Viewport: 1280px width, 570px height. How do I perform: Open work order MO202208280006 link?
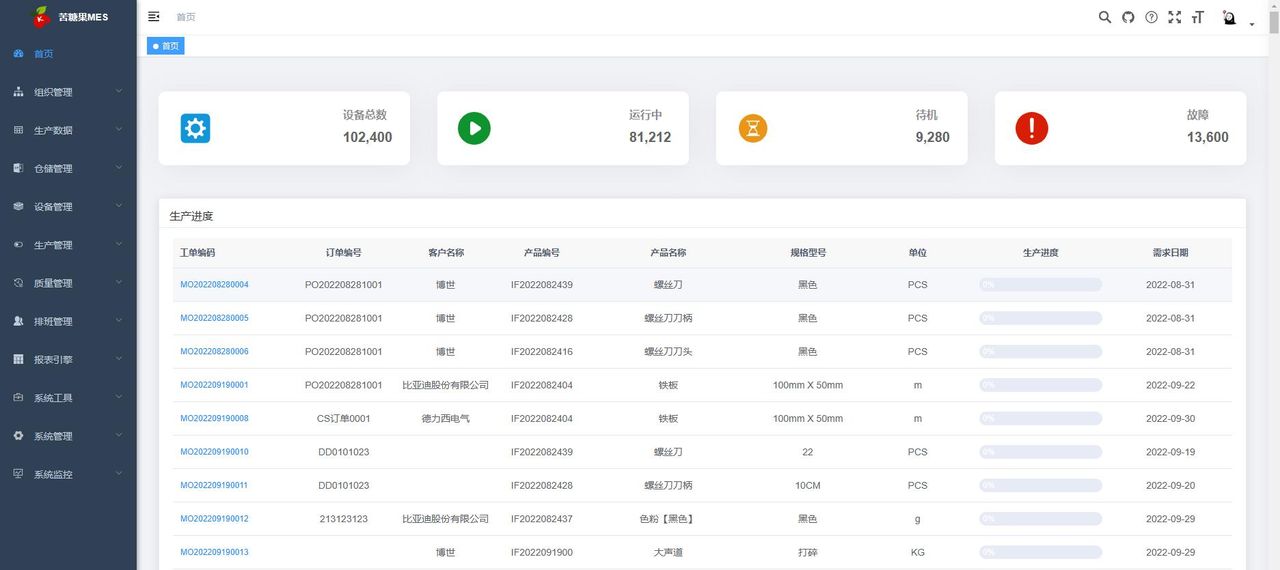(x=214, y=352)
